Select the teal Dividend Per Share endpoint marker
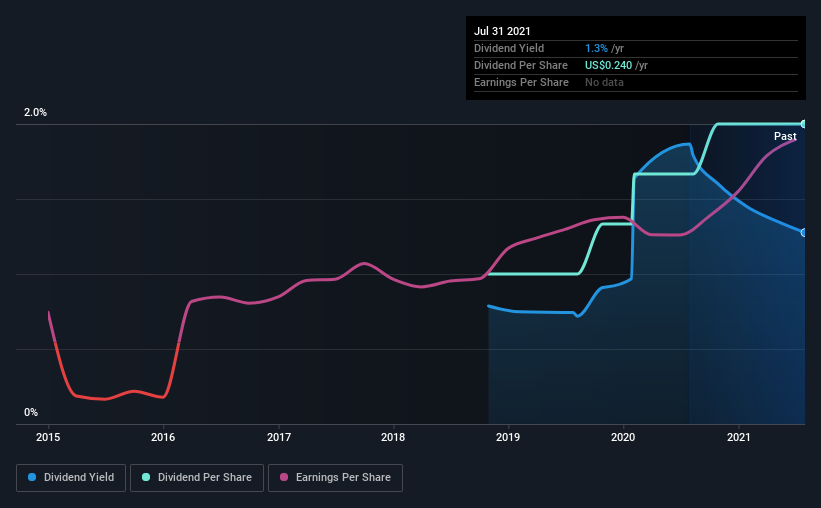821x508 pixels. [x=804, y=124]
